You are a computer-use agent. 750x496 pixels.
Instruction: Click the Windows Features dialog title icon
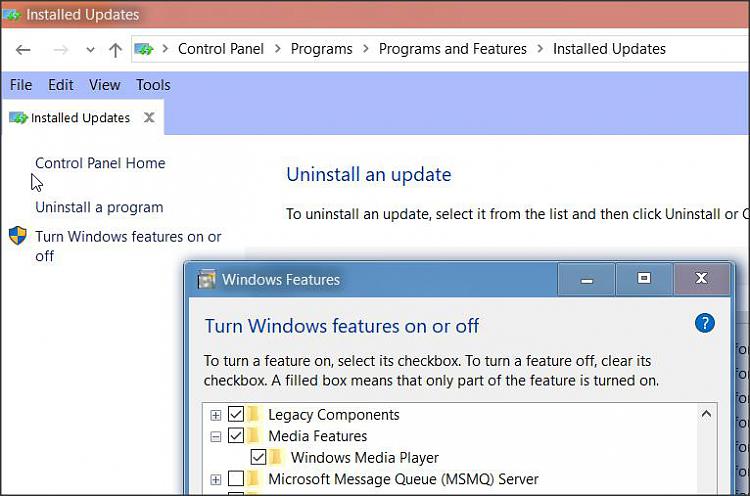[207, 279]
